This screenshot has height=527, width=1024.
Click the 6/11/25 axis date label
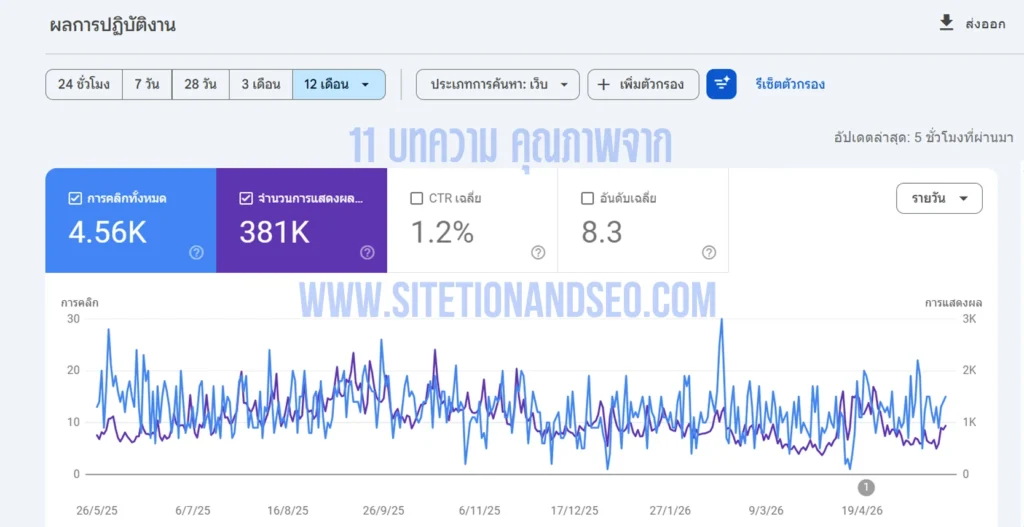tap(479, 511)
